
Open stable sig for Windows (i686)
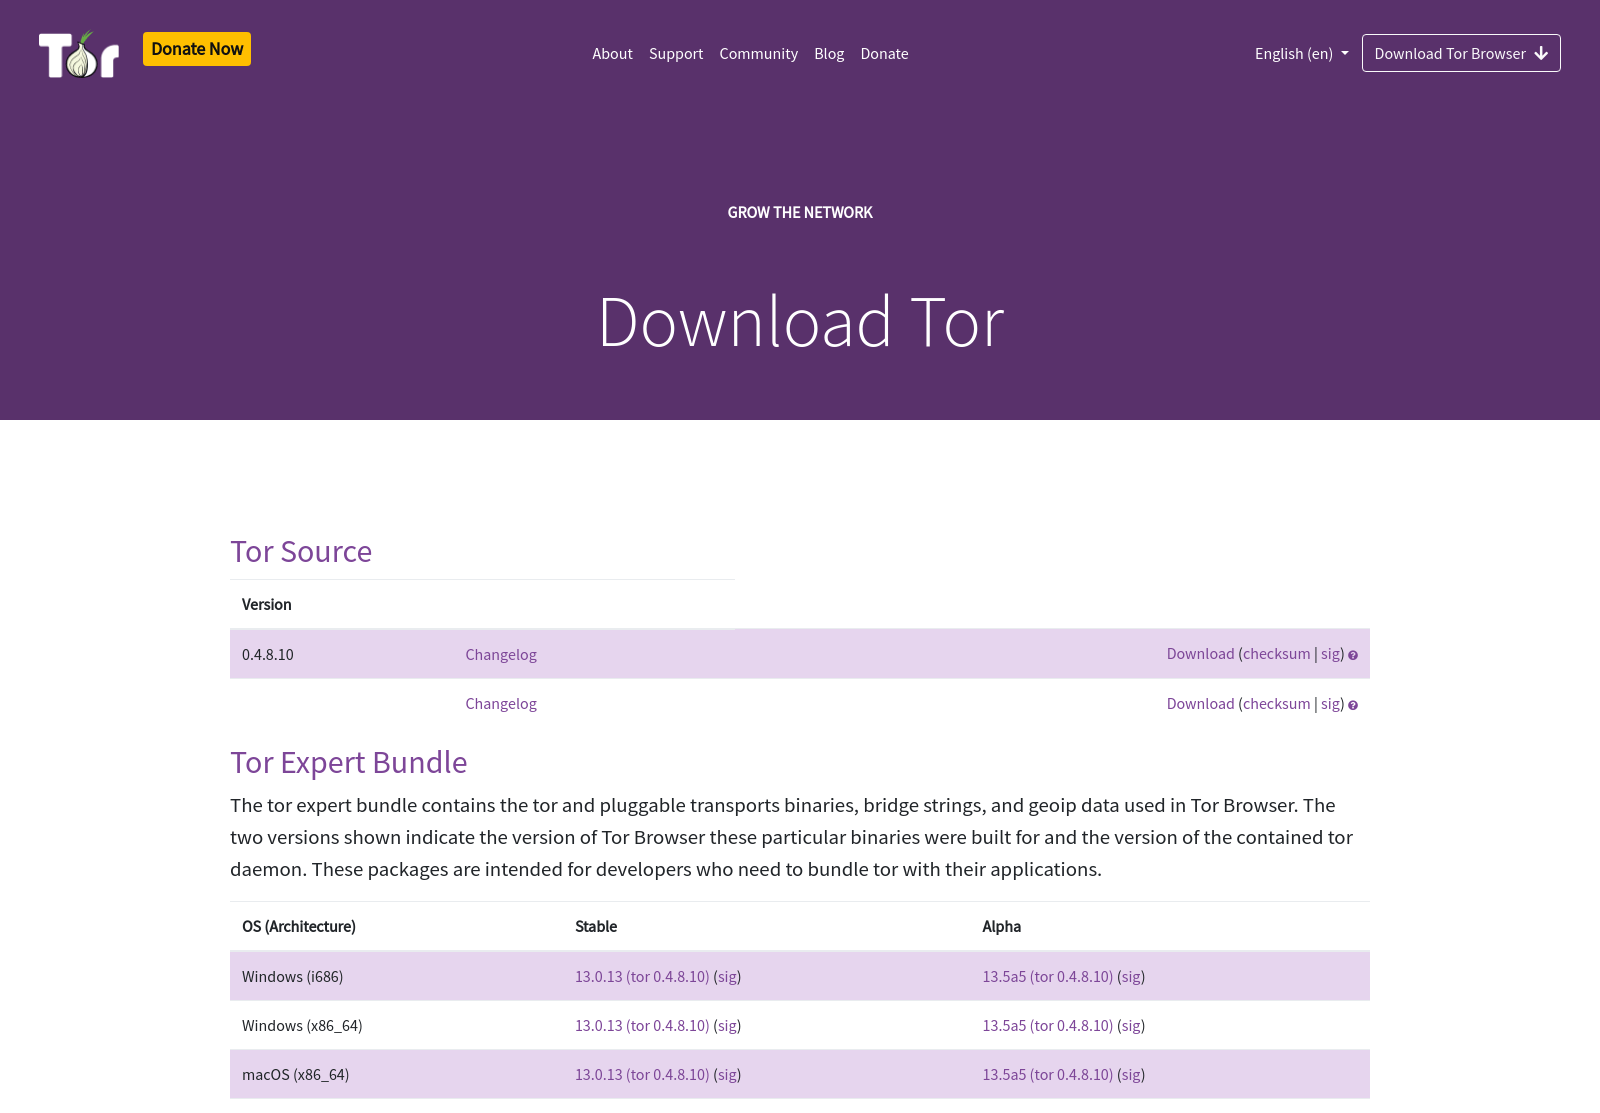point(727,977)
